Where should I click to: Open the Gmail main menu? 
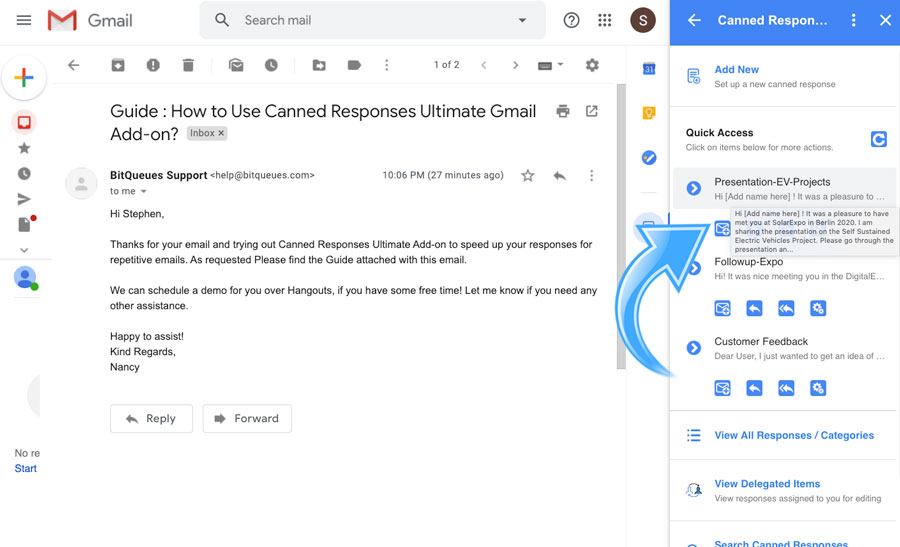24,20
